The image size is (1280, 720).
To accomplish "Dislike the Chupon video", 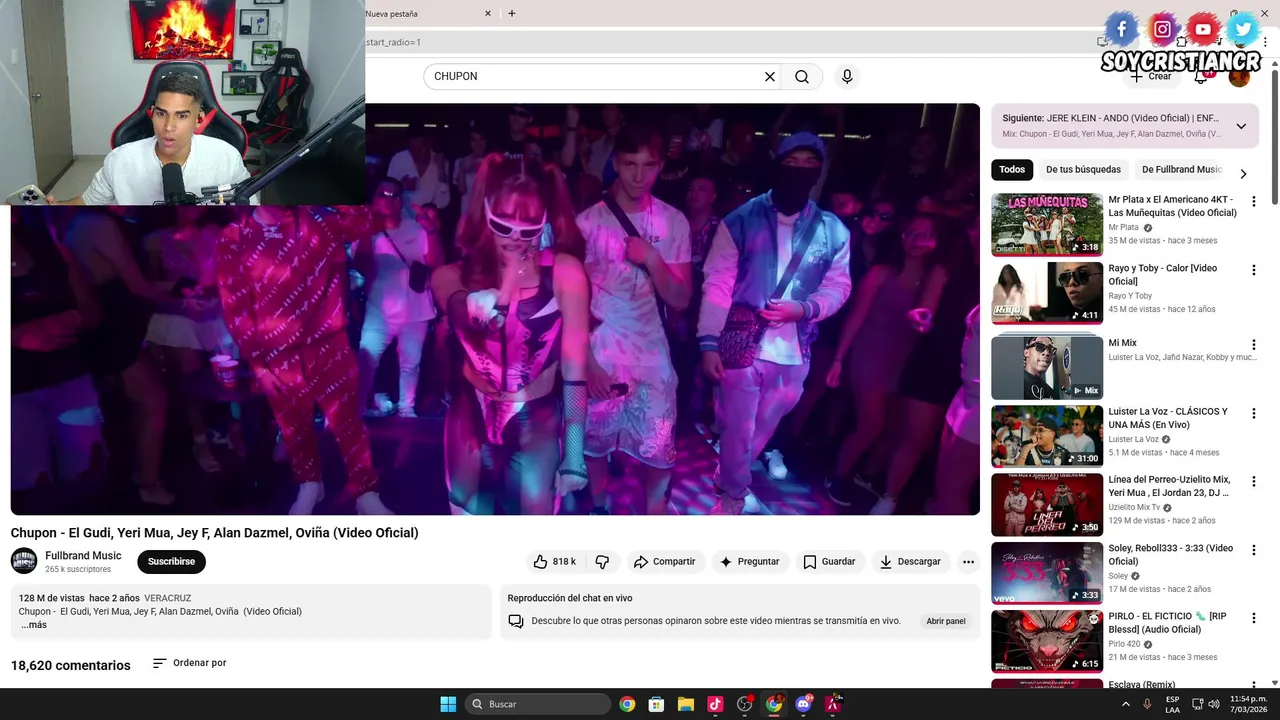I will pos(602,562).
